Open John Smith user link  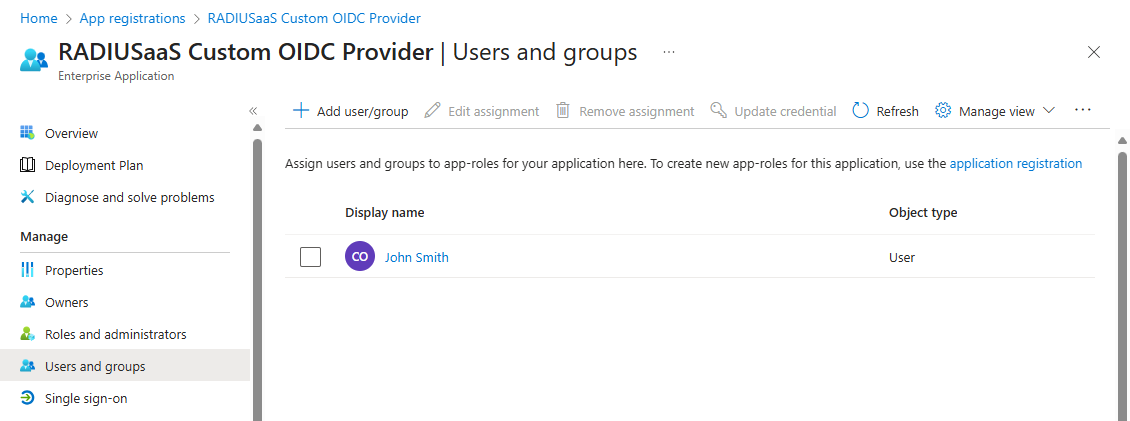click(x=417, y=257)
